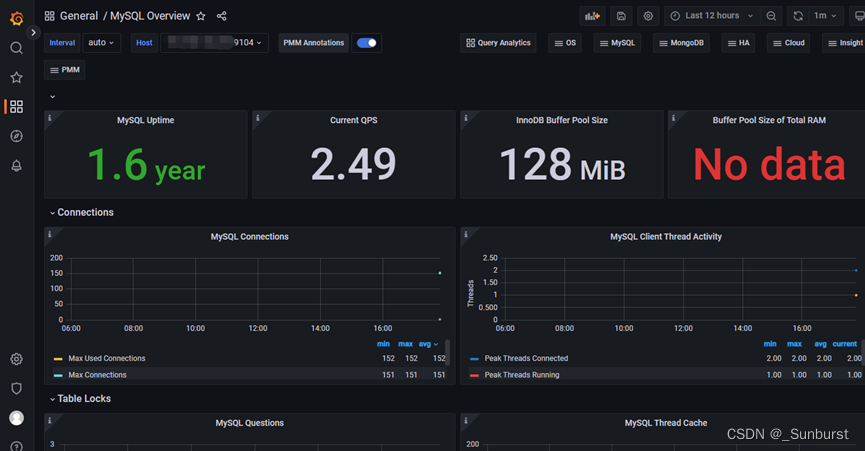Show info for MySQL Uptime panel
The image size is (865, 451).
50,117
